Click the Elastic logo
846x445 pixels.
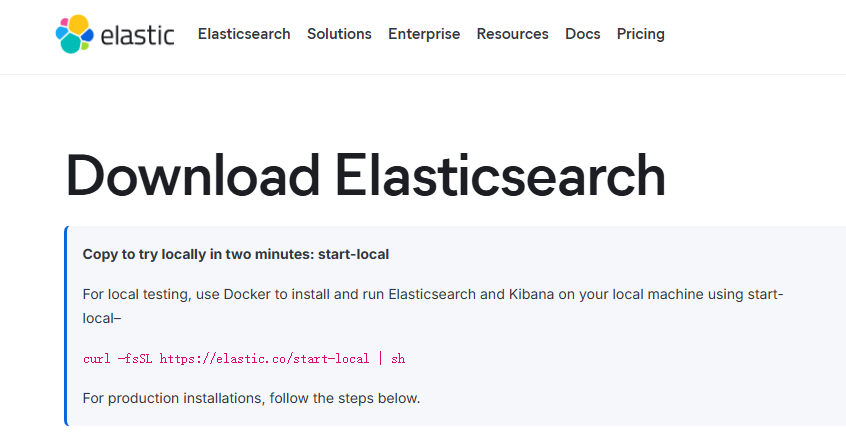[115, 34]
